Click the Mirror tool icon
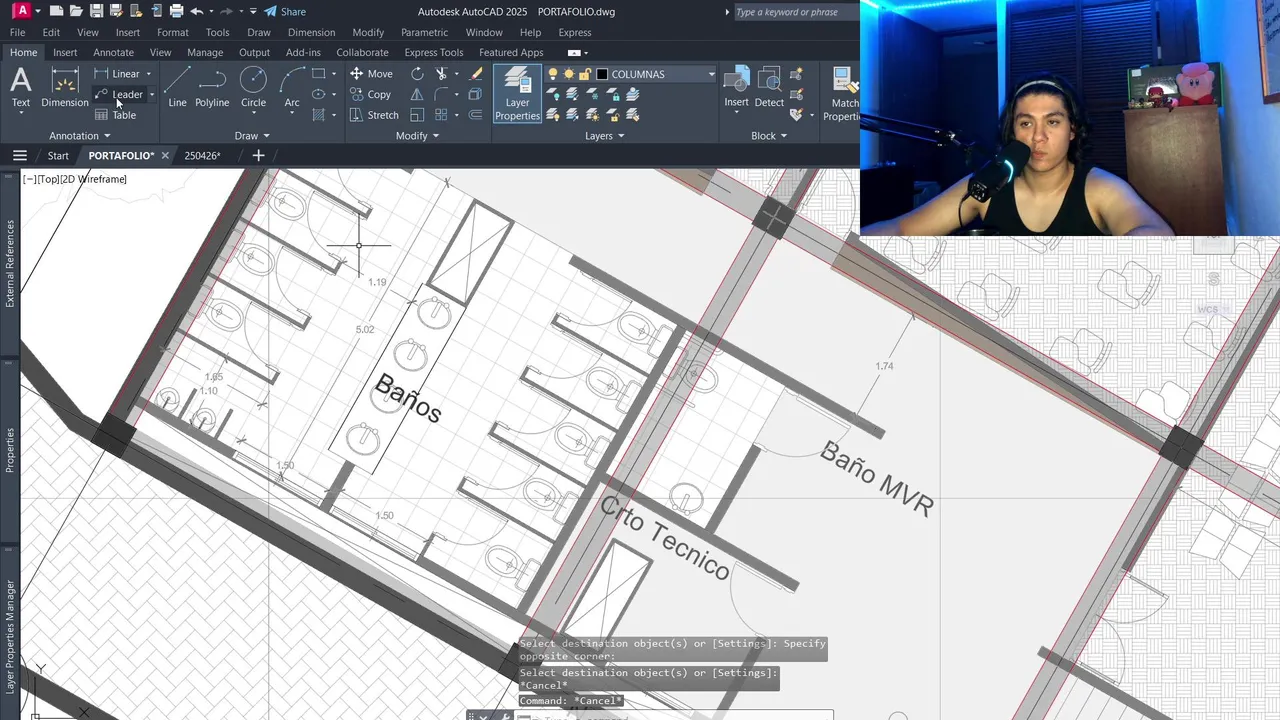Screen dimensions: 1280x720 (417, 94)
